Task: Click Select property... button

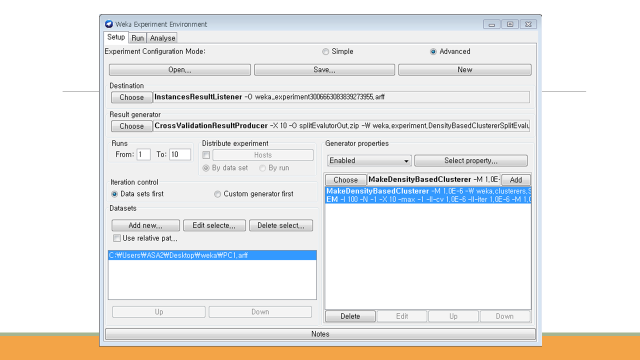Action: click(x=471, y=160)
